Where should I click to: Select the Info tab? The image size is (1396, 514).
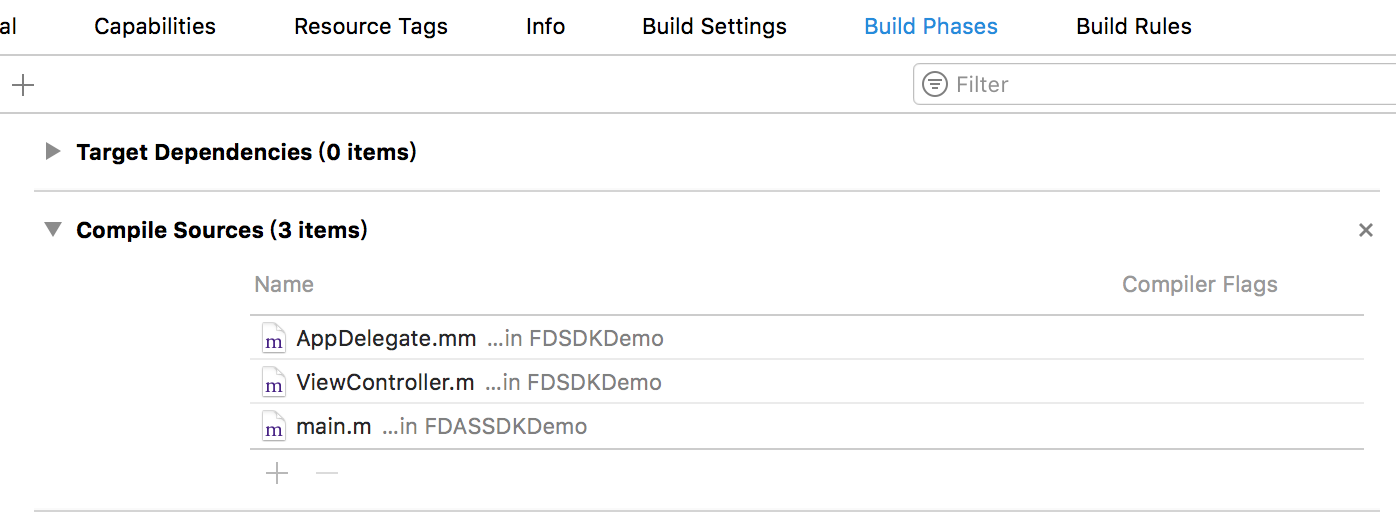click(x=545, y=27)
